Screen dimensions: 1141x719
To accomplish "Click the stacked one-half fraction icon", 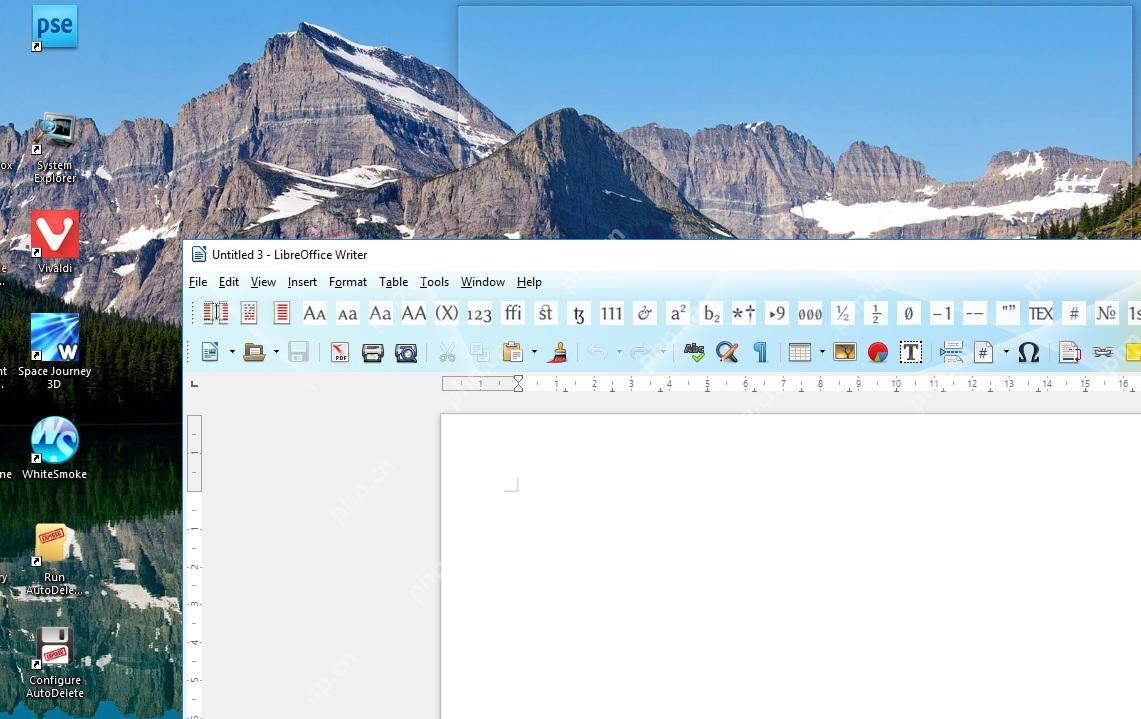I will [x=875, y=314].
